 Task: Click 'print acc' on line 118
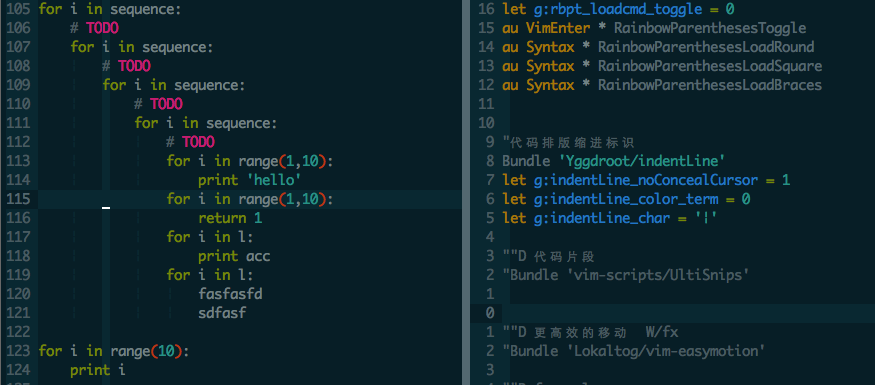point(234,256)
